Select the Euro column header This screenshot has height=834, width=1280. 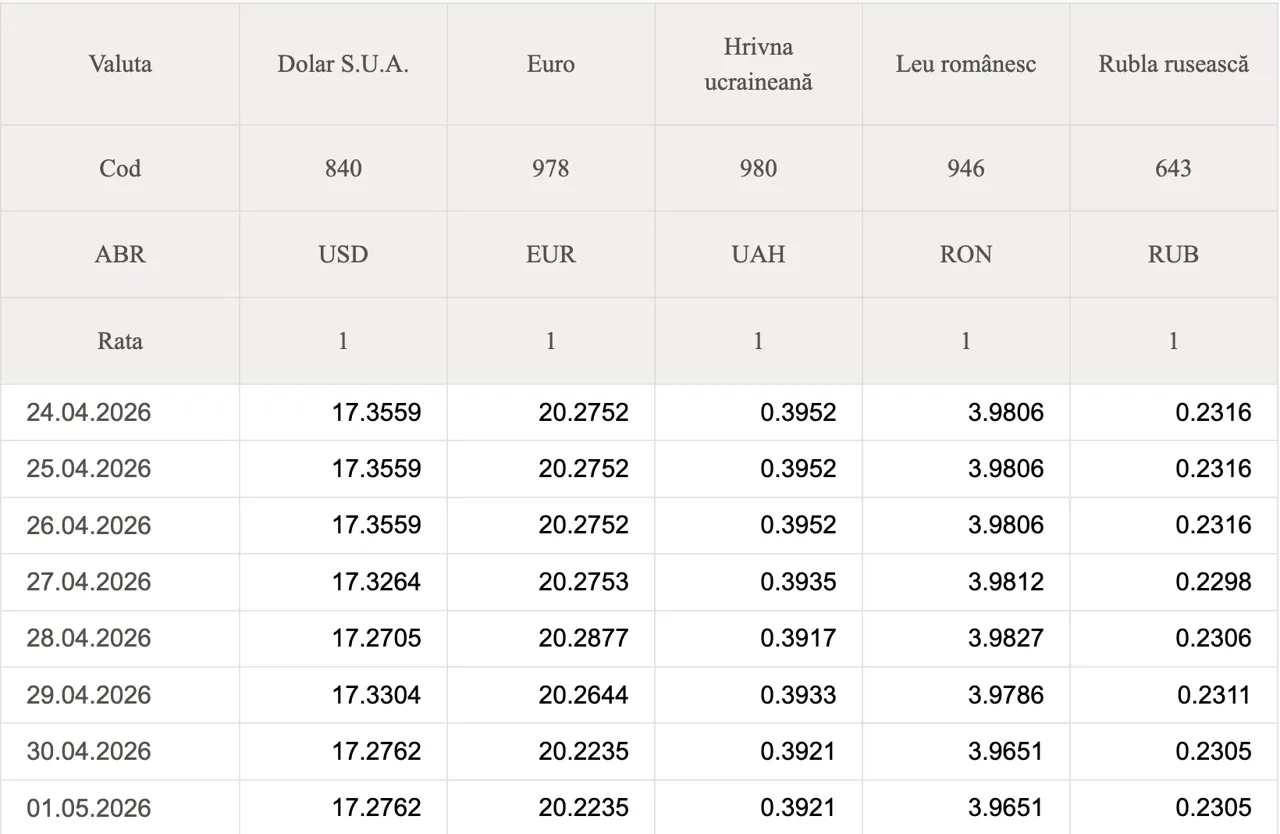click(551, 64)
